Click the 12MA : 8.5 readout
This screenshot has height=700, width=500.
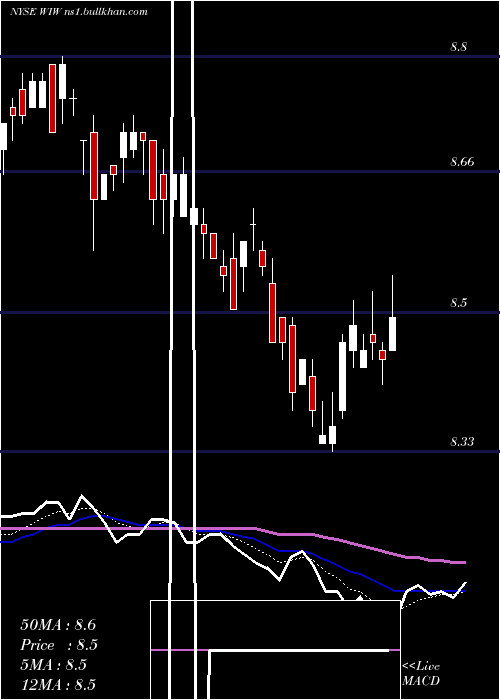click(x=58, y=684)
